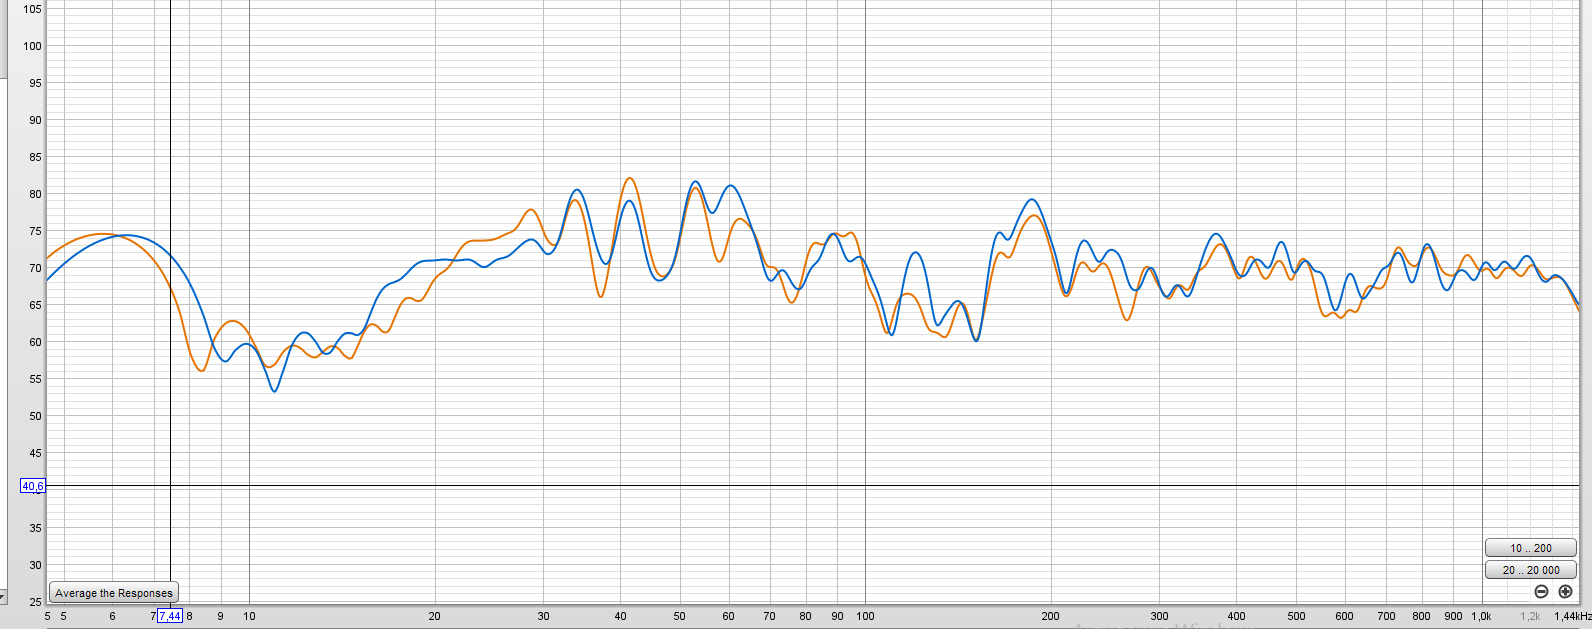Click the orange trace dip near 8 Hz
This screenshot has height=629, width=1592.
coord(201,370)
